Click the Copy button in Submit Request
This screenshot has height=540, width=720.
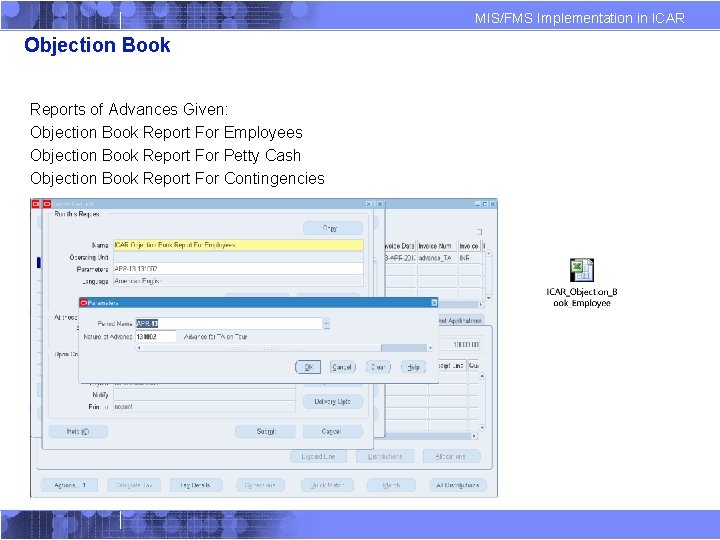[333, 228]
